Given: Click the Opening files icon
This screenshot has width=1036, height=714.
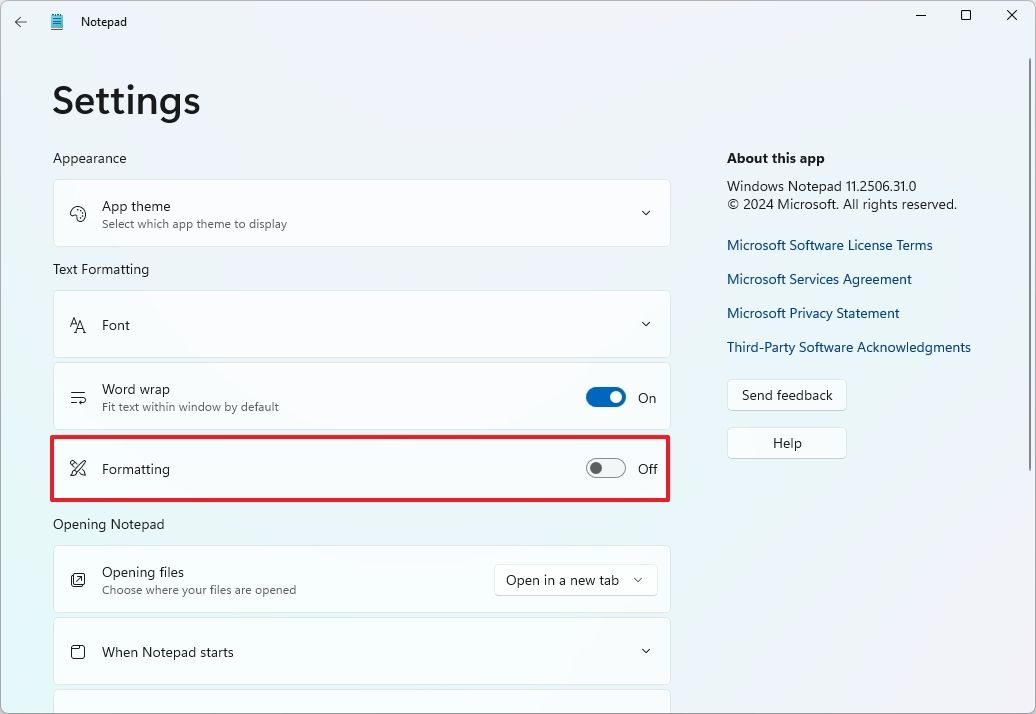Looking at the screenshot, I should (x=78, y=580).
